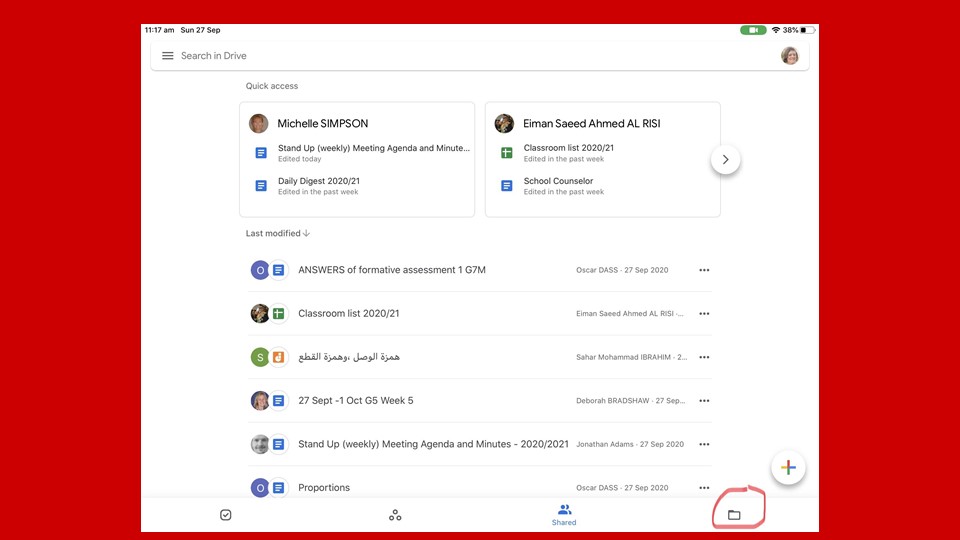960x540 pixels.
Task: Open Stand Up Meeting Agenda file in list
Action: (x=432, y=444)
